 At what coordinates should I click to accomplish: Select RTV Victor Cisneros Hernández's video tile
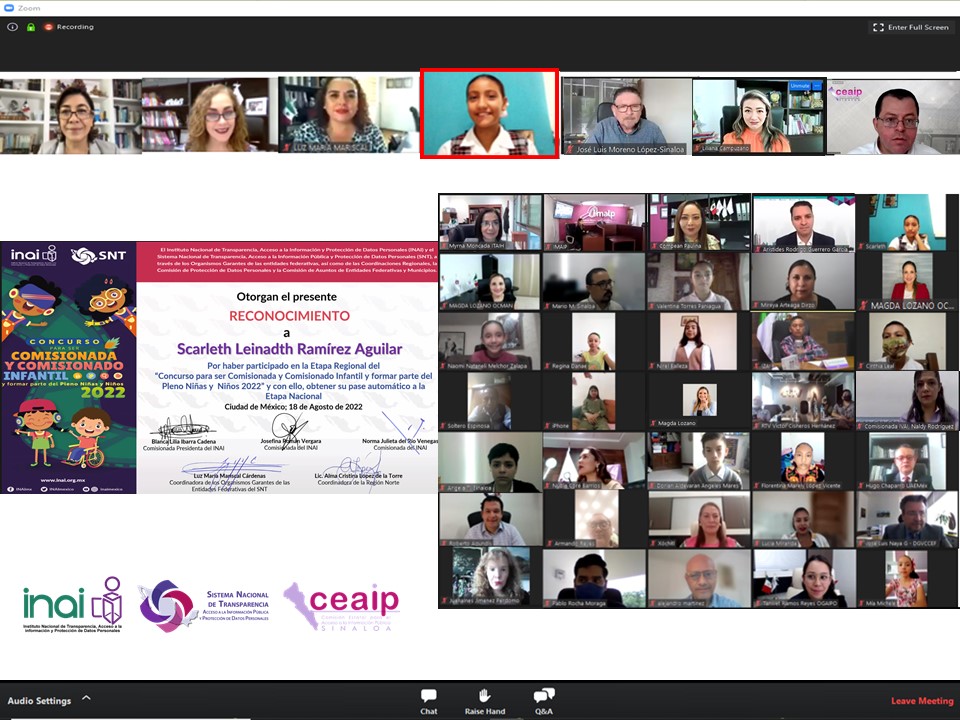[x=803, y=401]
